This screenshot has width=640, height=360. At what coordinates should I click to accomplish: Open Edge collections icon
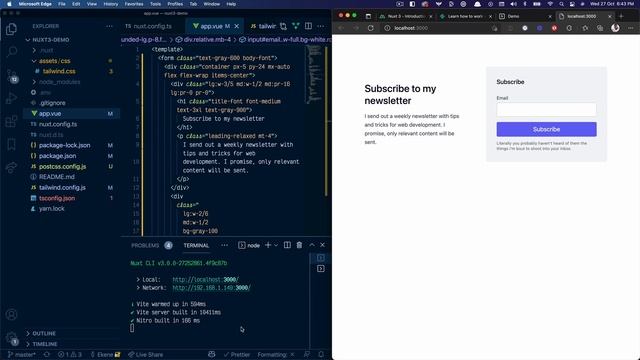pos(600,28)
